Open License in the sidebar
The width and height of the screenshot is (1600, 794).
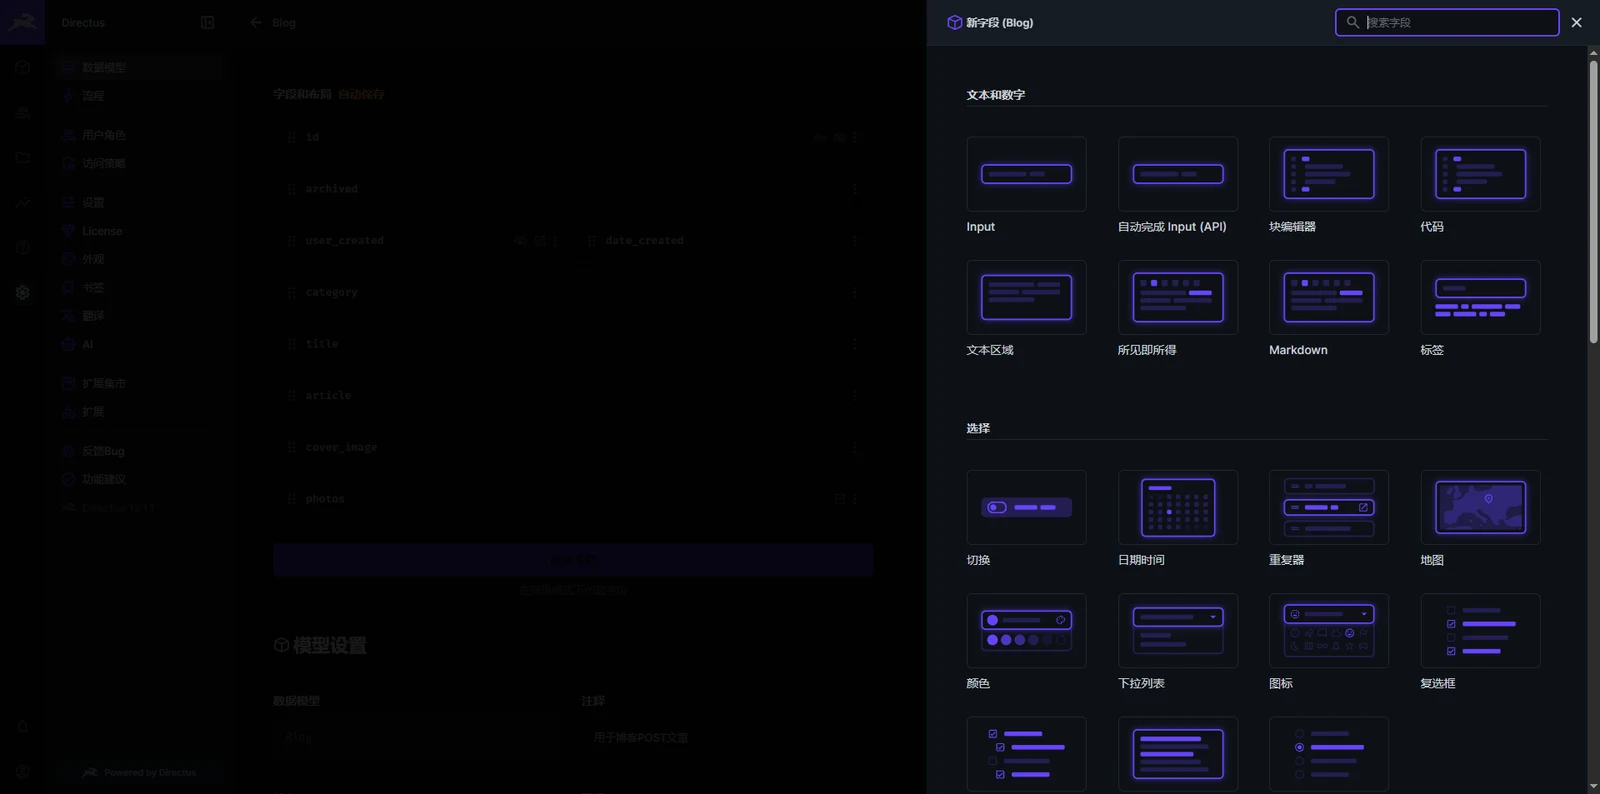139,231
